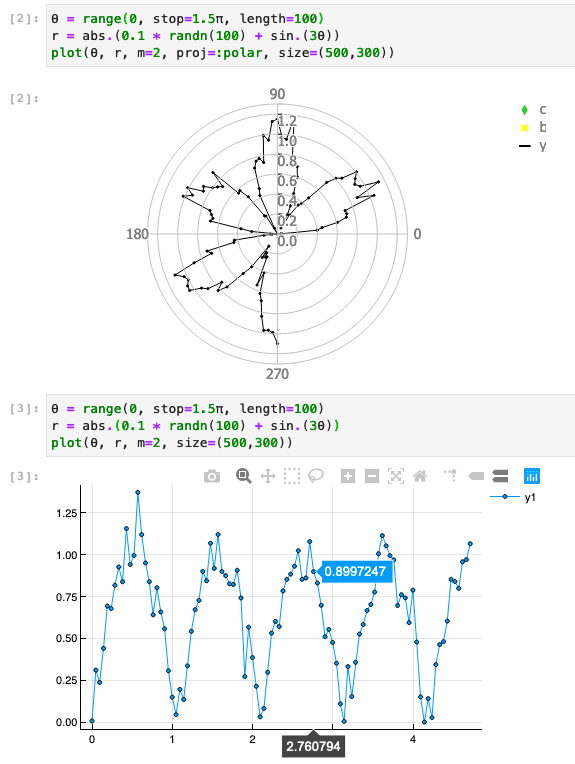Open the Plotly logo link

coord(532,476)
